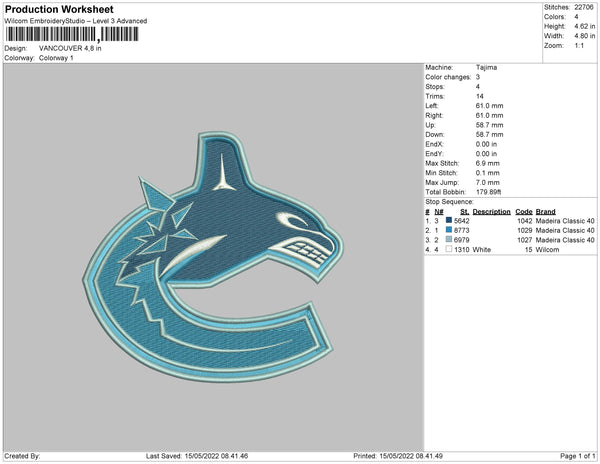Viewport: 600px width, 464px height.
Task: Click the 'Stop Sequence:' heading
Action: pyautogui.click(x=449, y=202)
